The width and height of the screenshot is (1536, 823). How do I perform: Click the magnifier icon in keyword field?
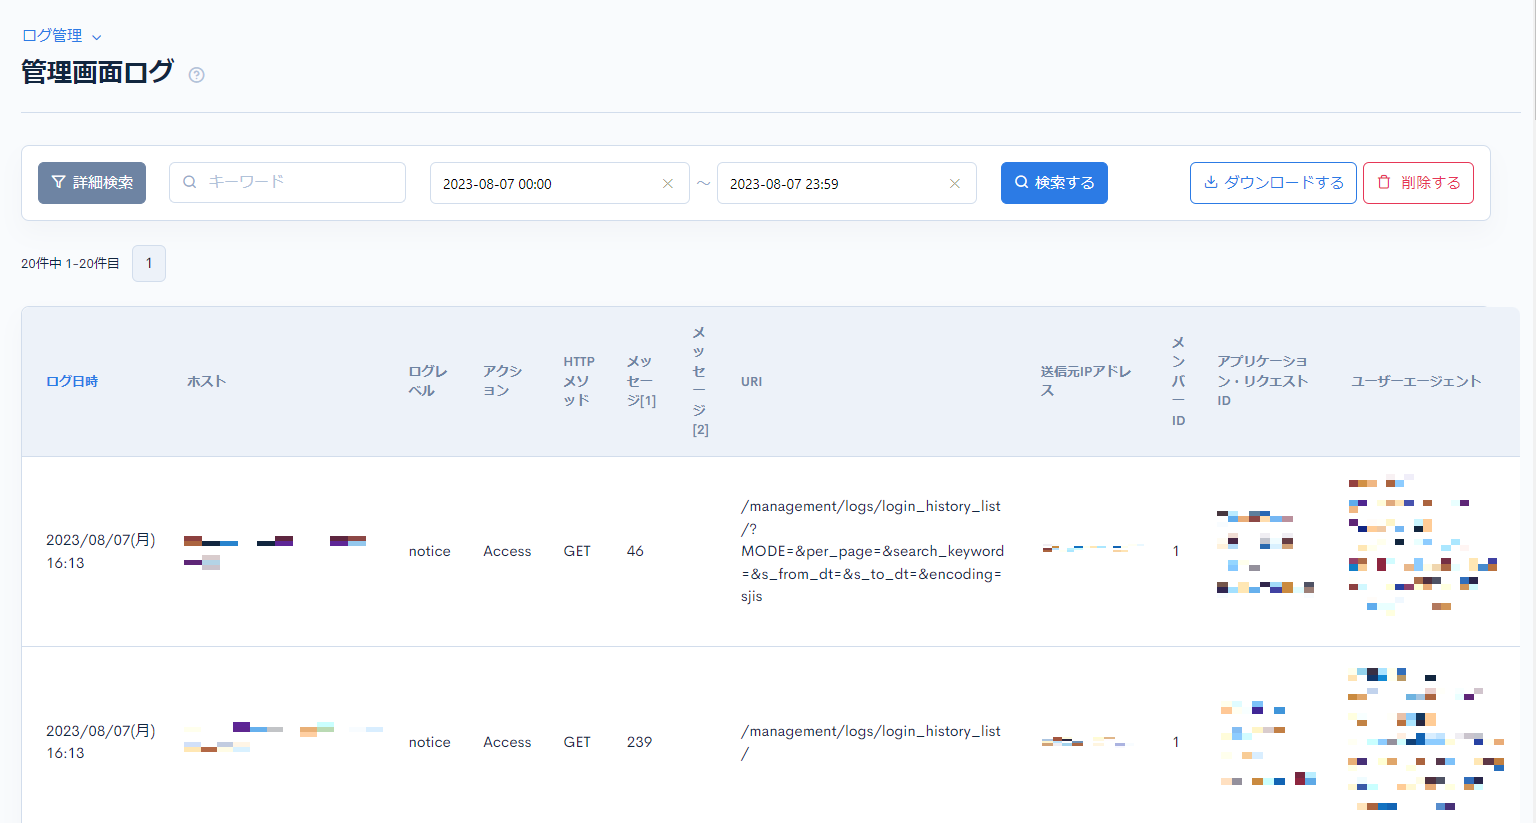(189, 182)
